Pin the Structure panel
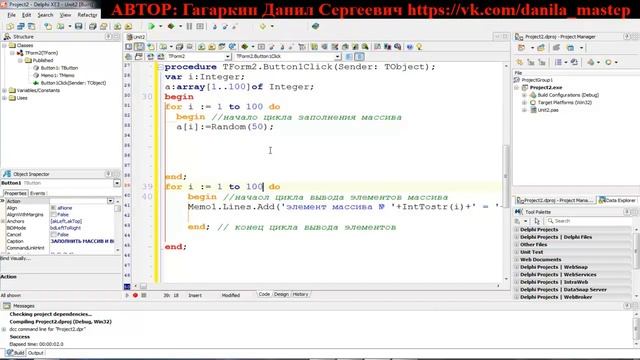This screenshot has width=640, height=360. click(x=109, y=37)
